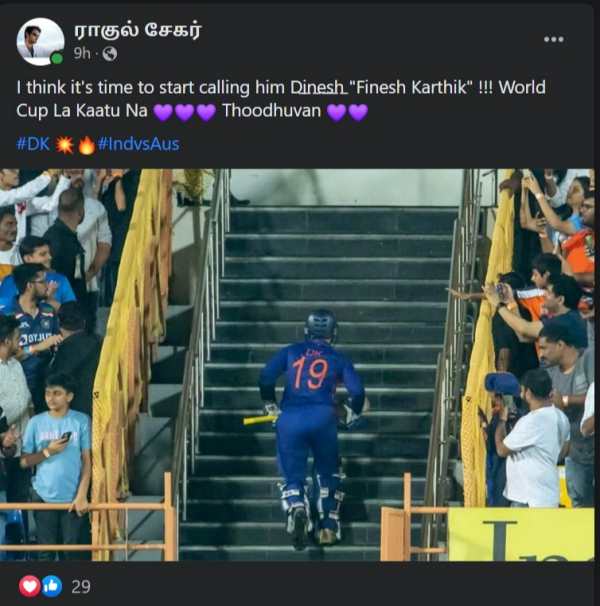Open the #DK hashtag
The height and width of the screenshot is (606, 600).
(33, 143)
